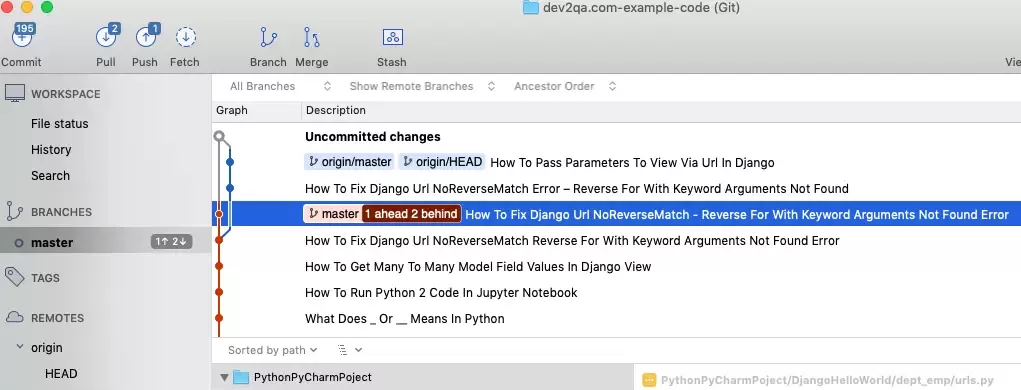1021x390 pixels.
Task: Click the Commit toolbar icon
Action: (21, 37)
